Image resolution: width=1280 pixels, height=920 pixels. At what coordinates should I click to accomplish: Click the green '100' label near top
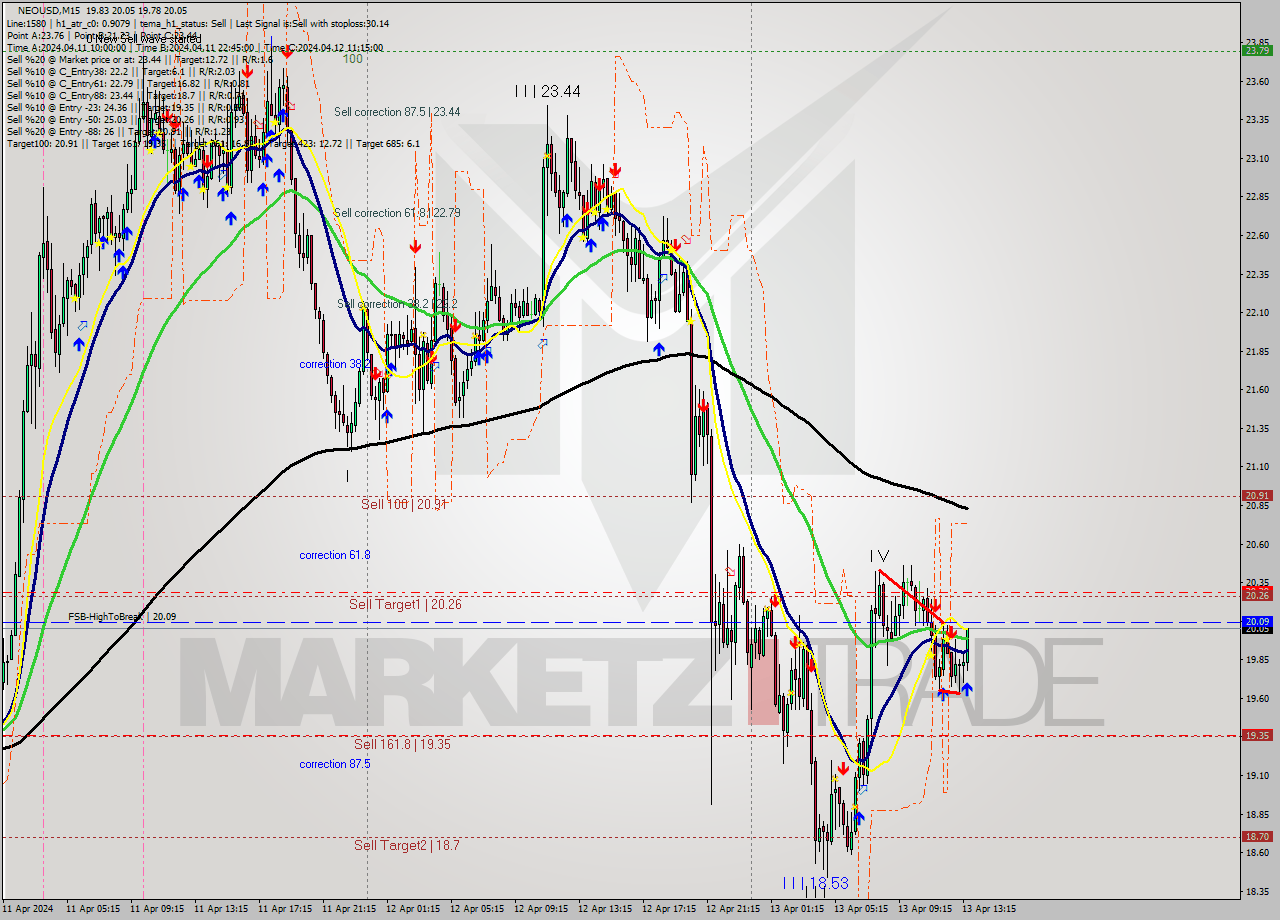353,59
